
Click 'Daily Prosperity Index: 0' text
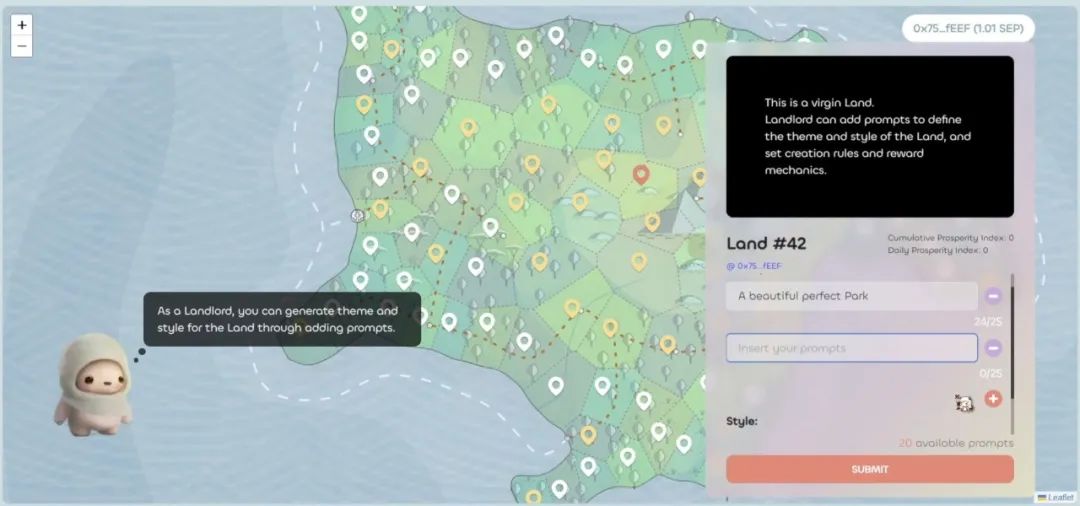tap(937, 251)
